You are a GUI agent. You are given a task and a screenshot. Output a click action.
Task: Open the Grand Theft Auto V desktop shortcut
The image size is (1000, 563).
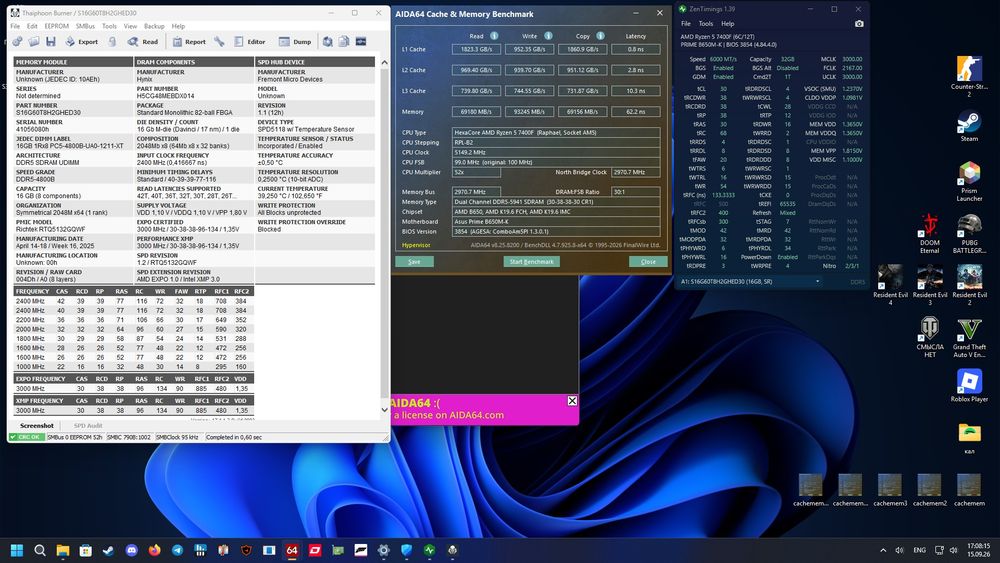pyautogui.click(x=969, y=338)
